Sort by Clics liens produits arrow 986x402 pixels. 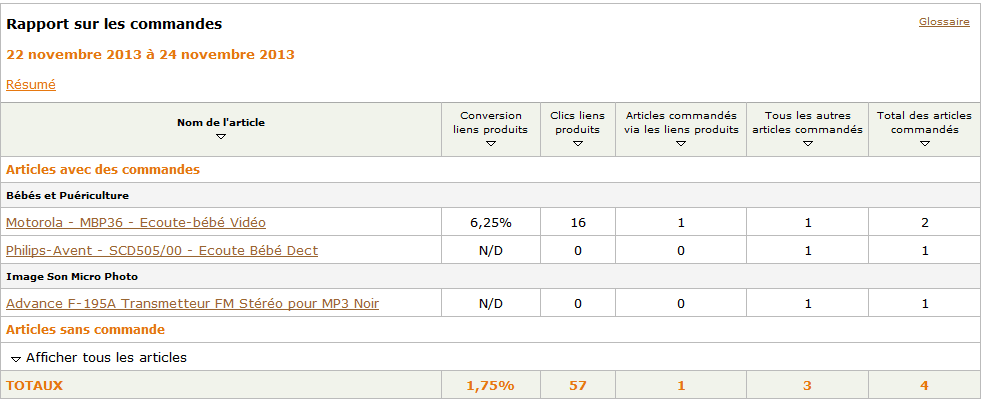(578, 144)
